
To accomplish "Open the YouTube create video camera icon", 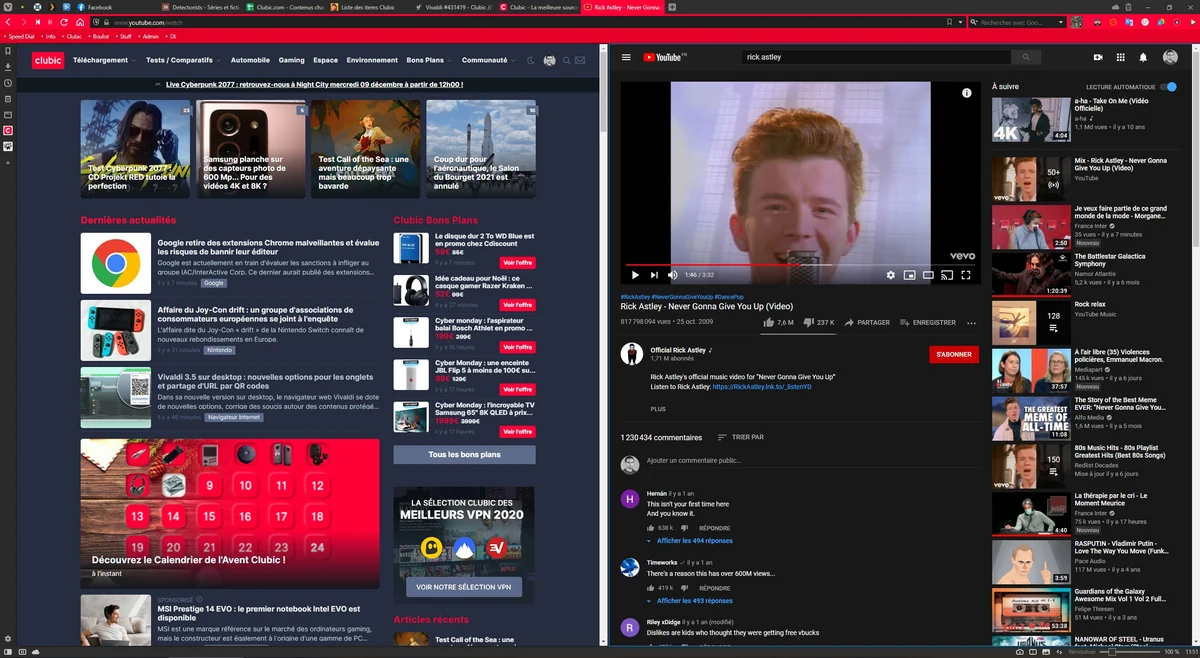I will tap(1097, 57).
